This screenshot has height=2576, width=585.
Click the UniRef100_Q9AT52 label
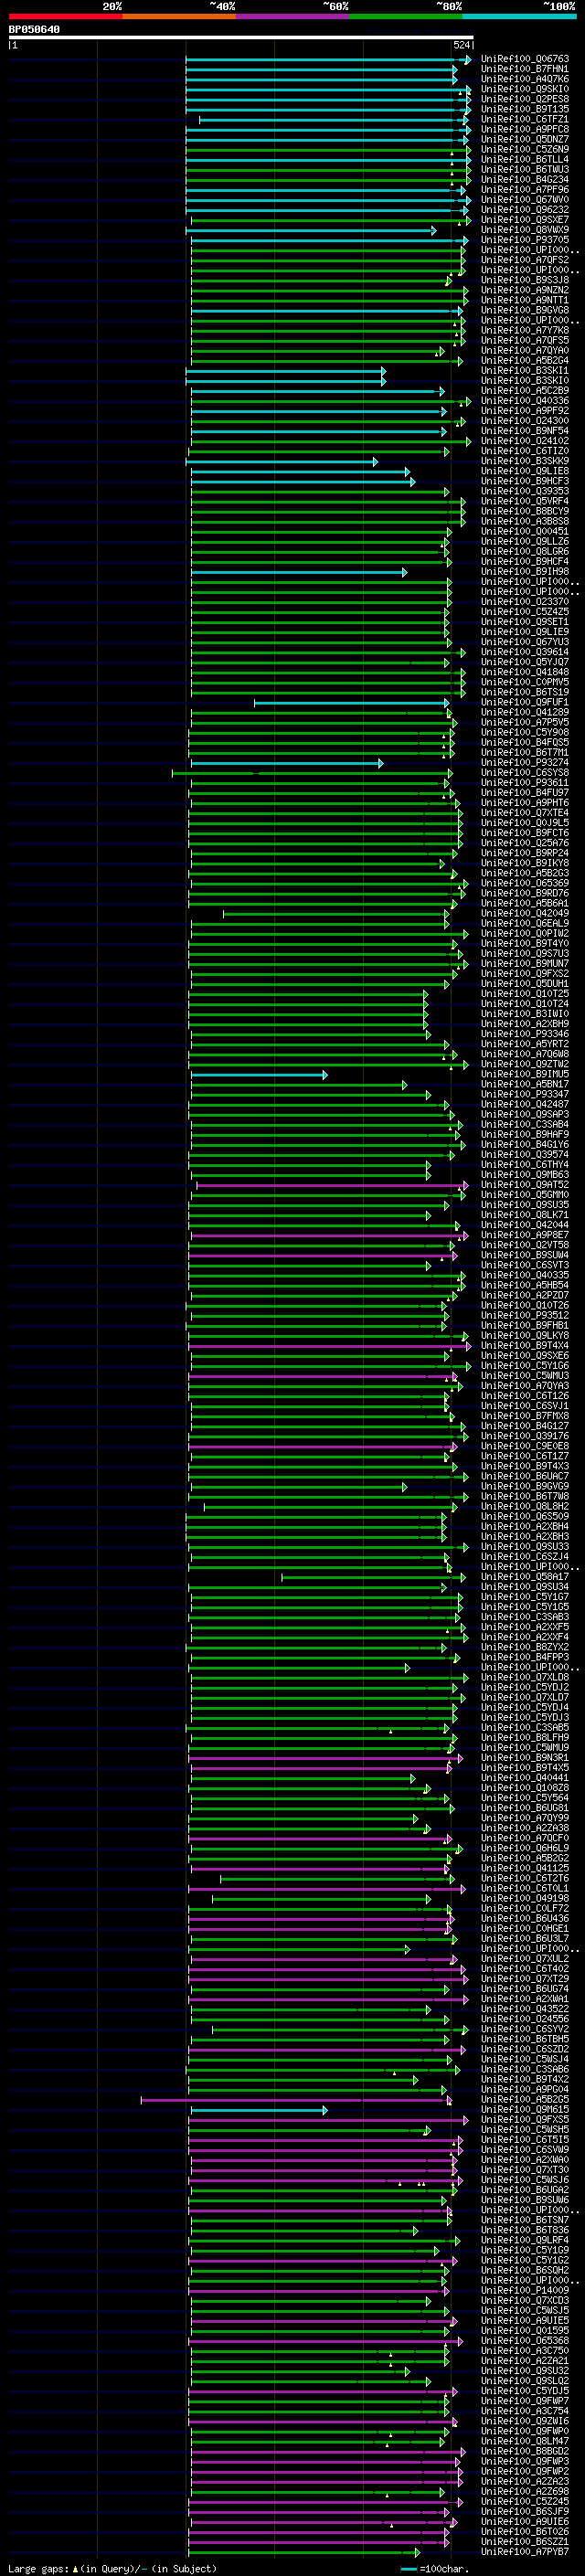coord(525,1185)
